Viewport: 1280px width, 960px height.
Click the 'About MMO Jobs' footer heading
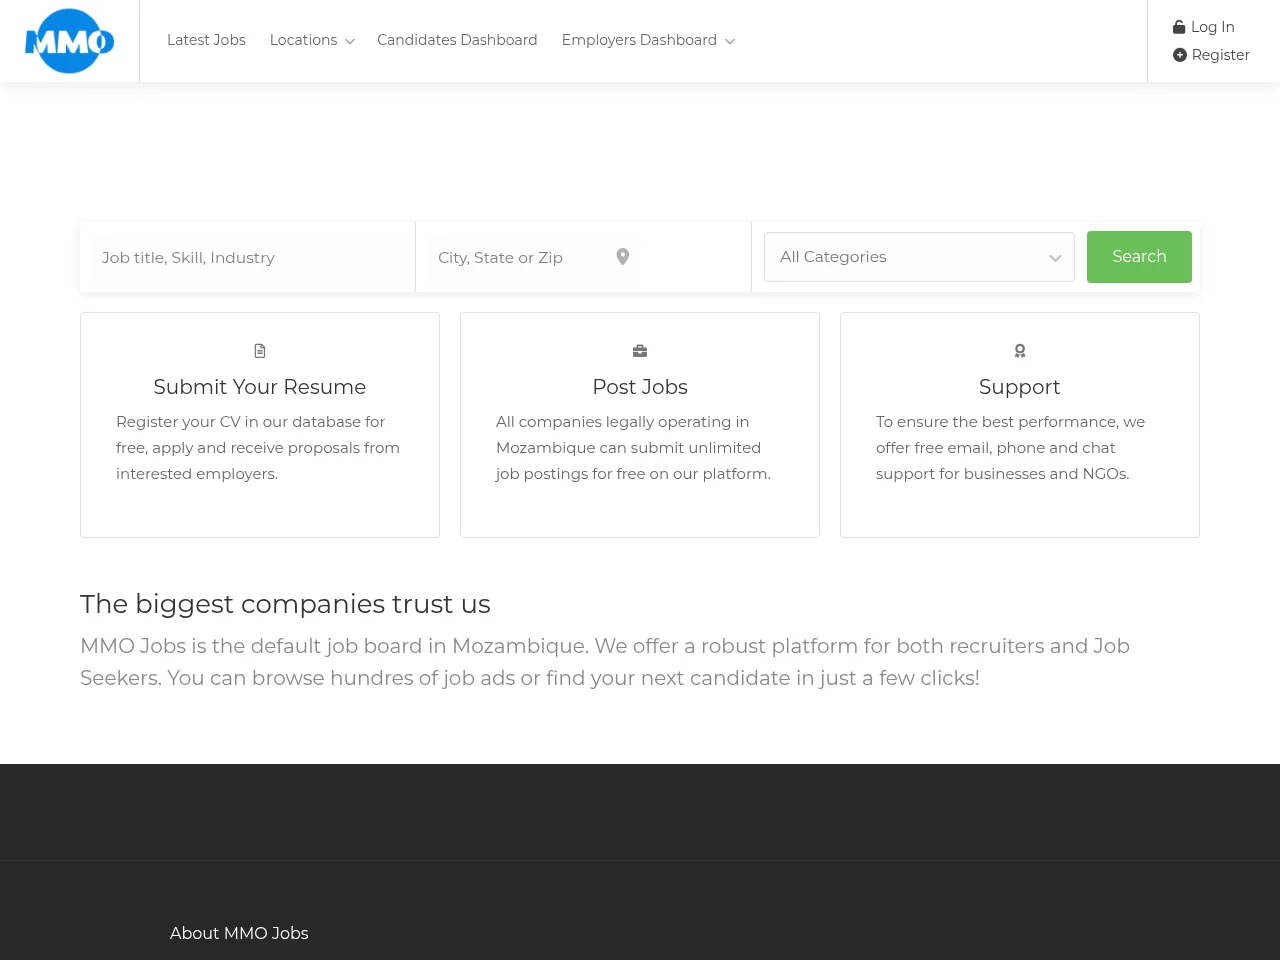click(239, 933)
